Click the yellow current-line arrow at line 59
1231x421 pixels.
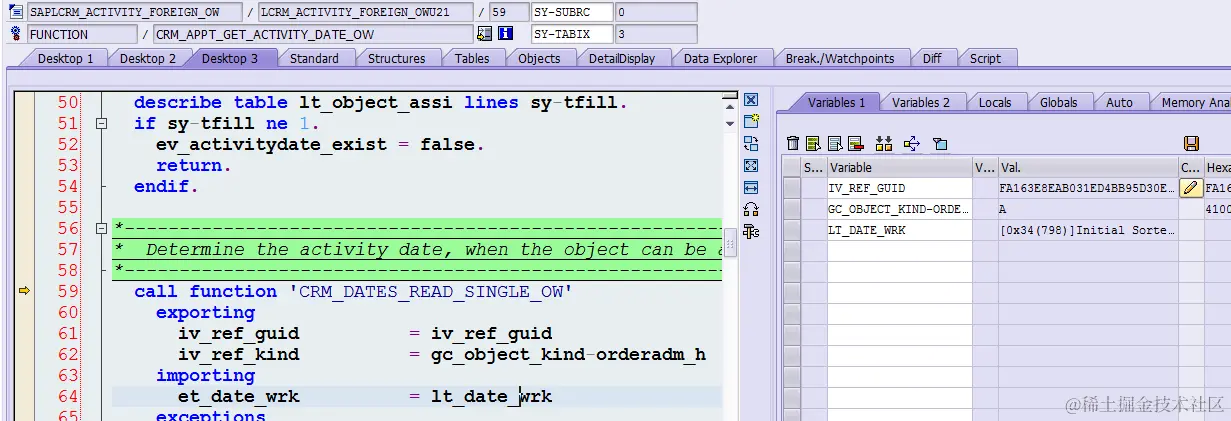coord(25,291)
